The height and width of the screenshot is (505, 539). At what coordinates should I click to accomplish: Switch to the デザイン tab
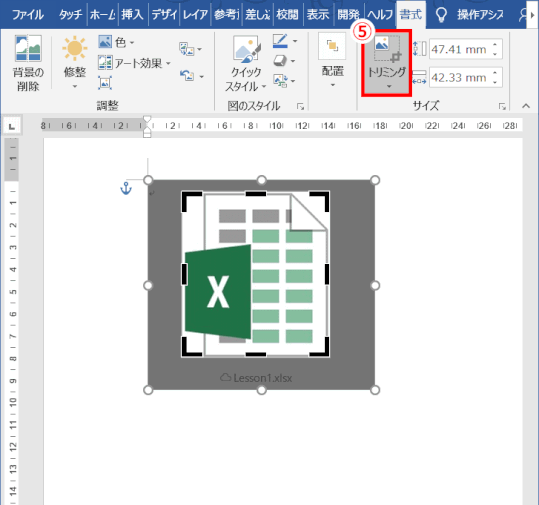[x=164, y=15]
